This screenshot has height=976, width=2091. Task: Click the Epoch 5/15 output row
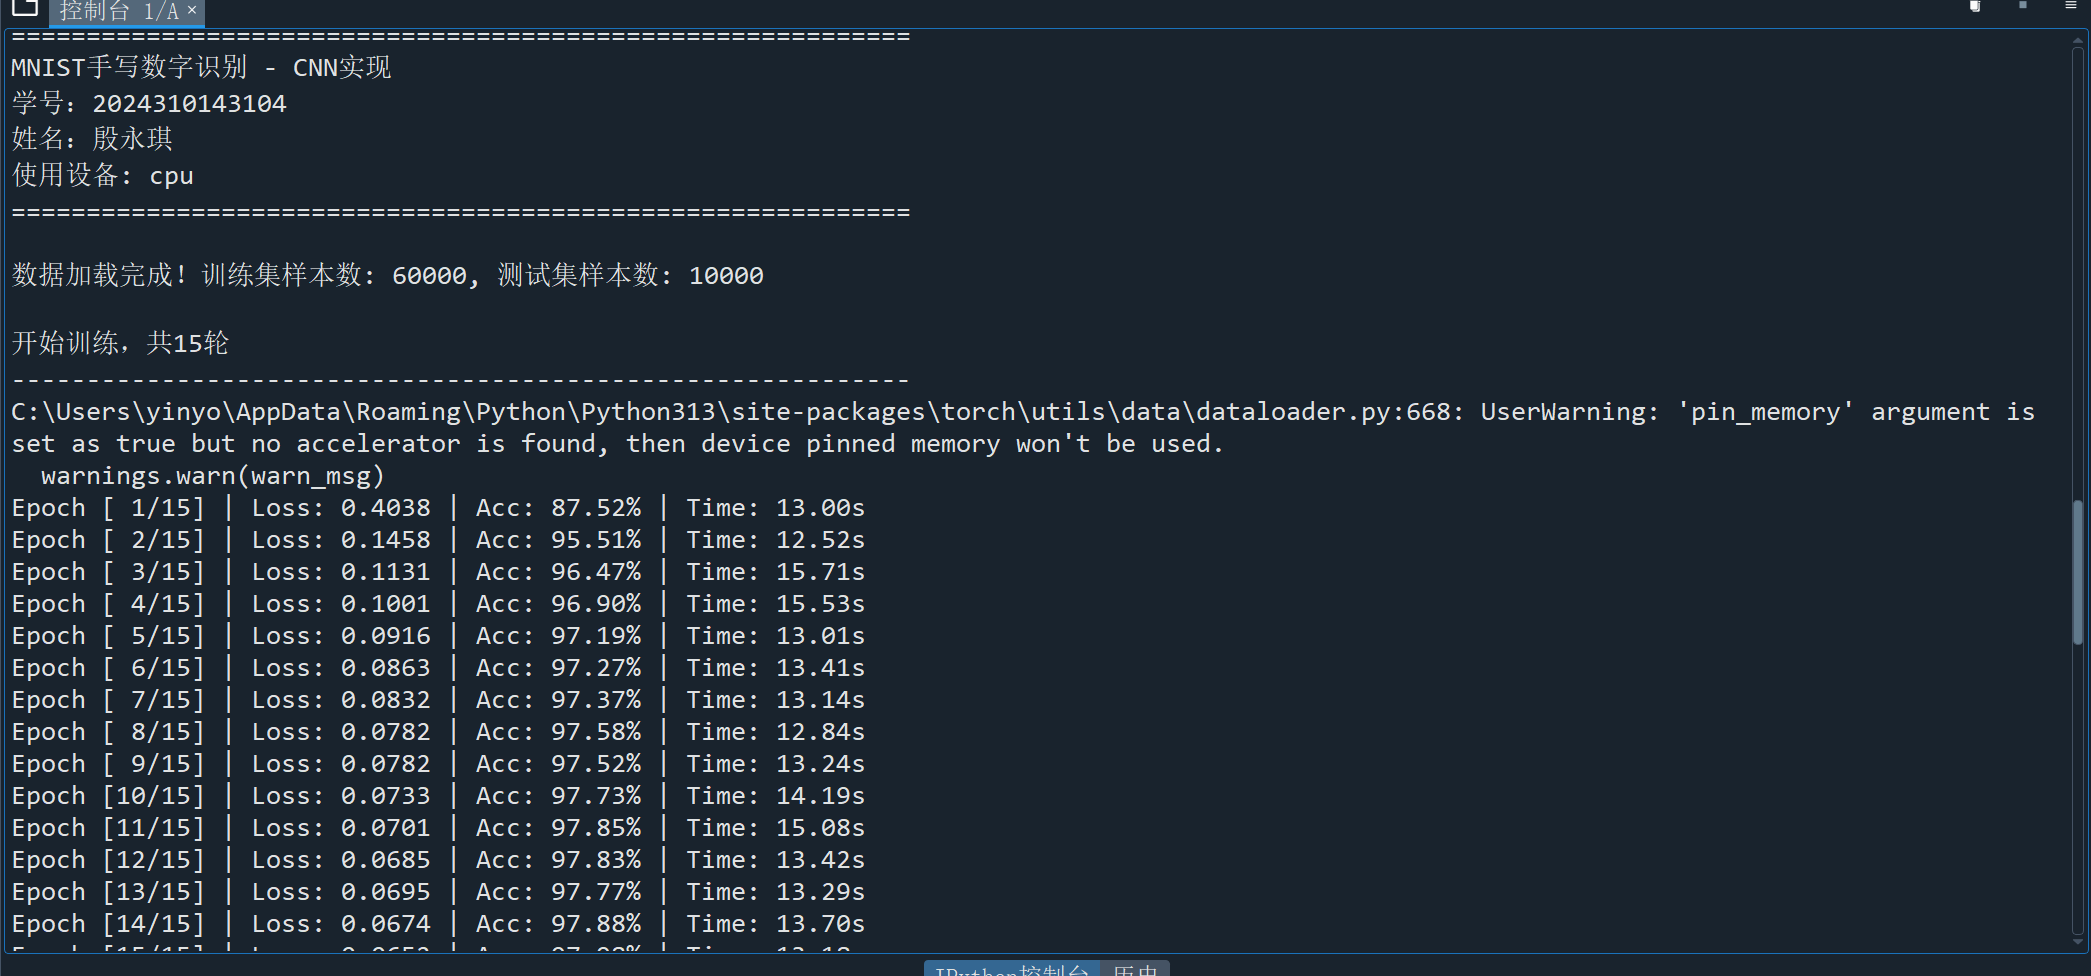(x=438, y=635)
